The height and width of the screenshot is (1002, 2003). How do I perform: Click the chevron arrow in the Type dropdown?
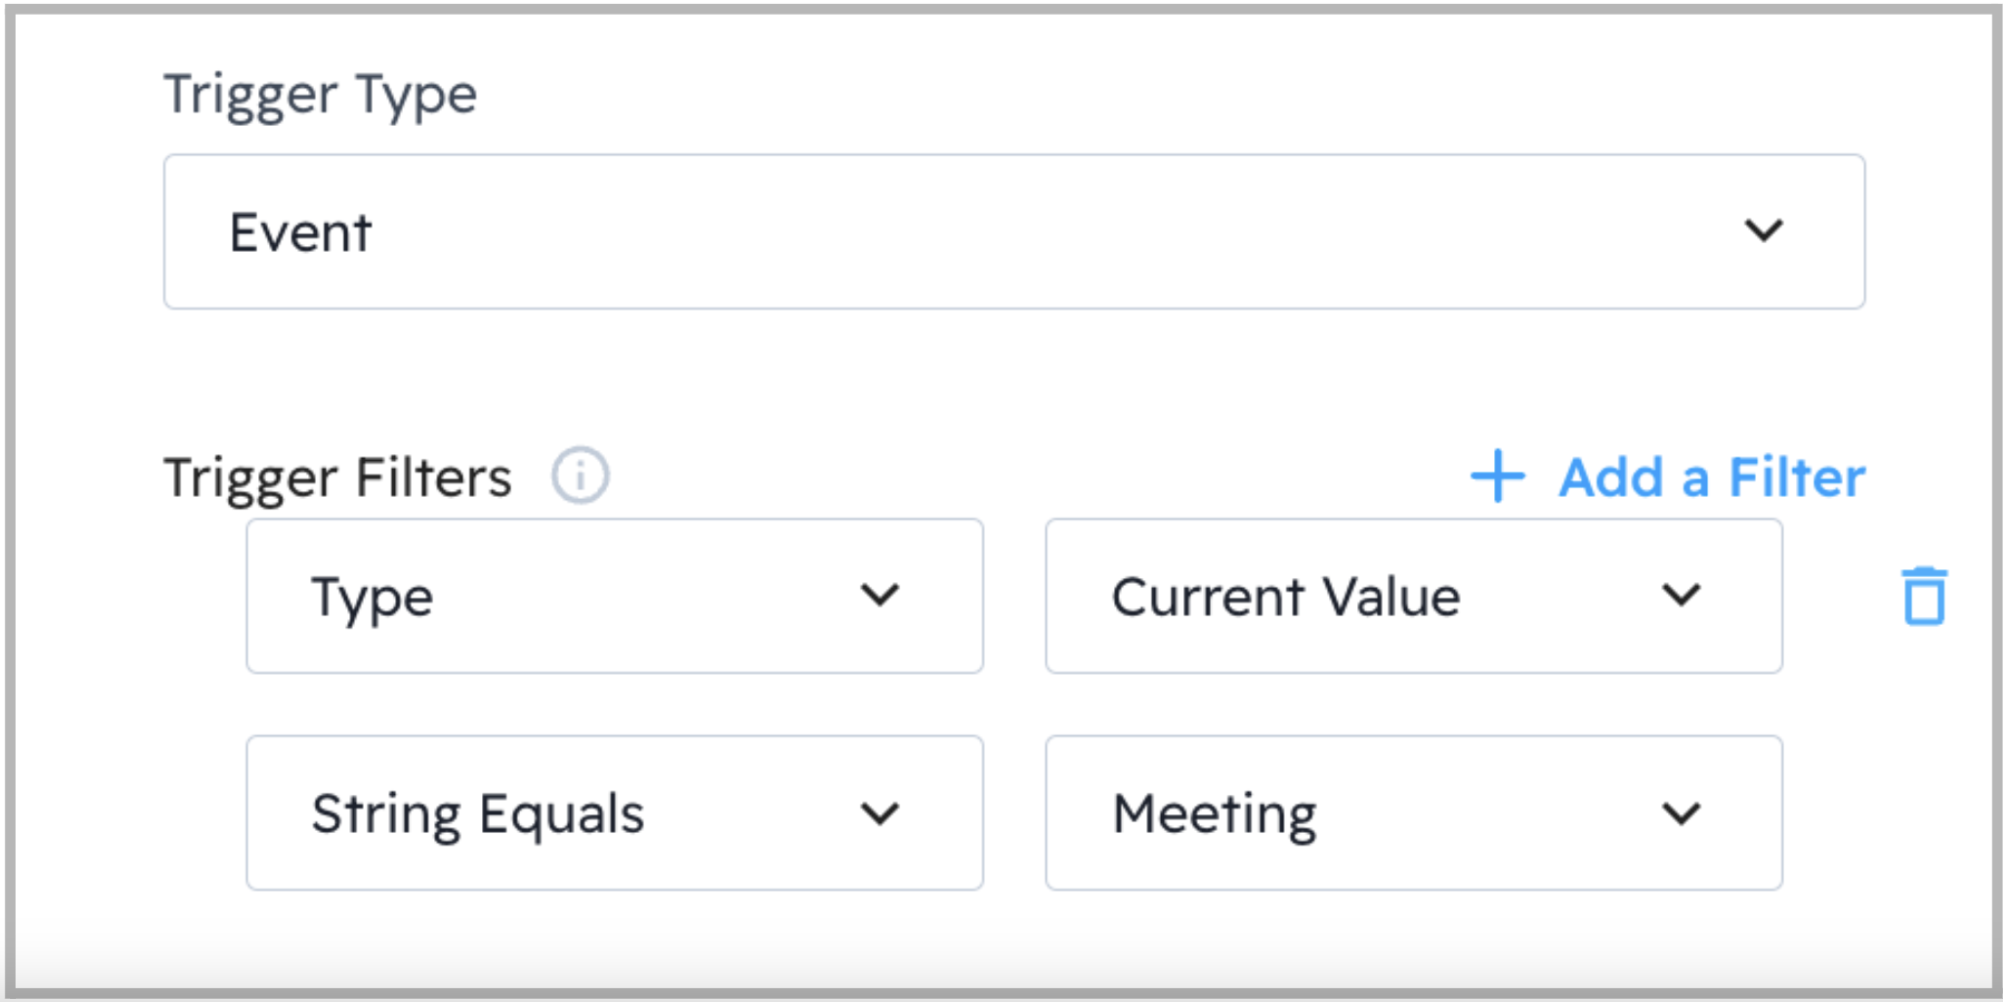[880, 596]
